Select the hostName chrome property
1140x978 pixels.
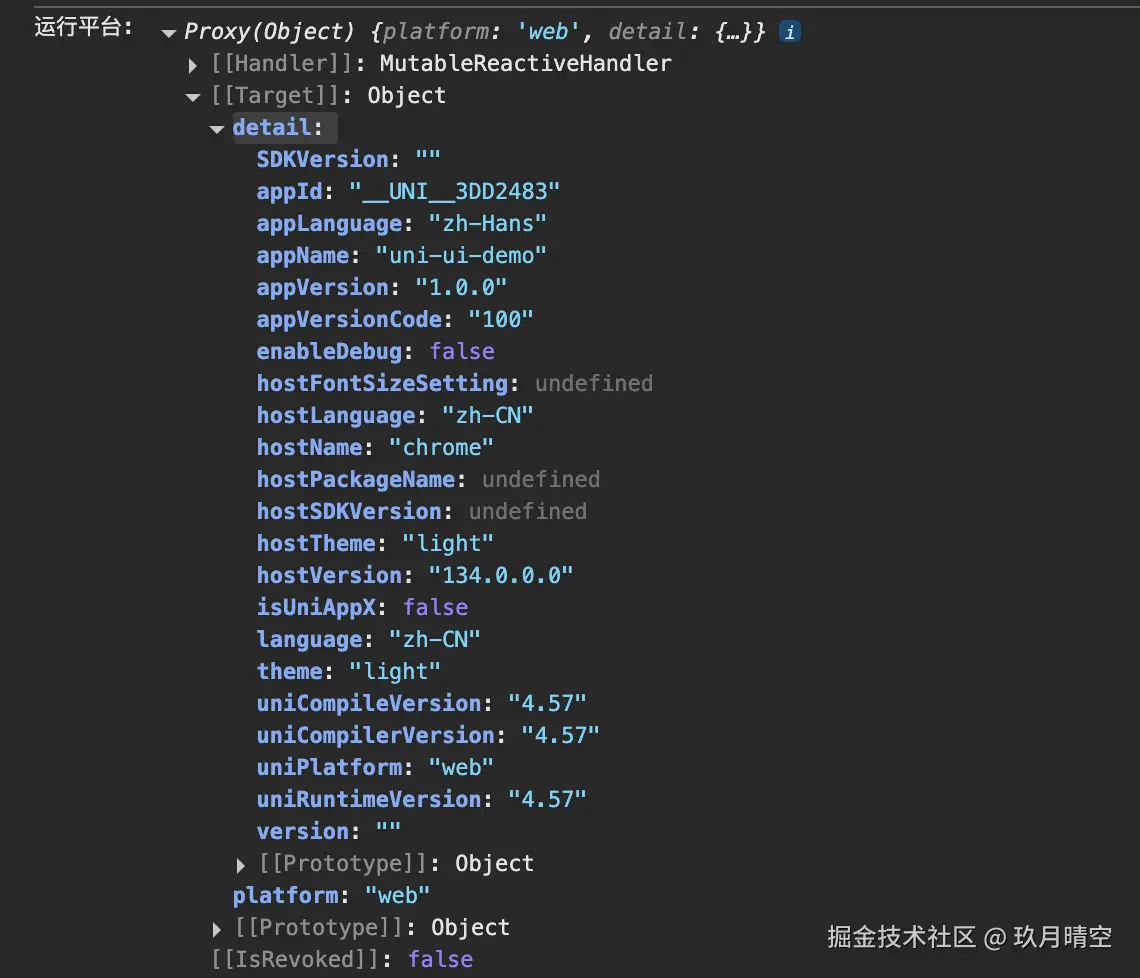(x=310, y=447)
